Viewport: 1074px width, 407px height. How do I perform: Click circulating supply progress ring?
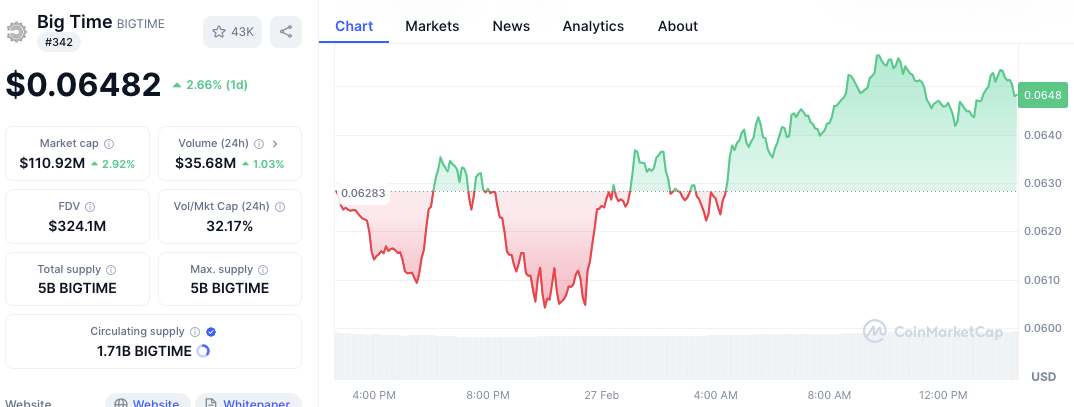point(204,351)
